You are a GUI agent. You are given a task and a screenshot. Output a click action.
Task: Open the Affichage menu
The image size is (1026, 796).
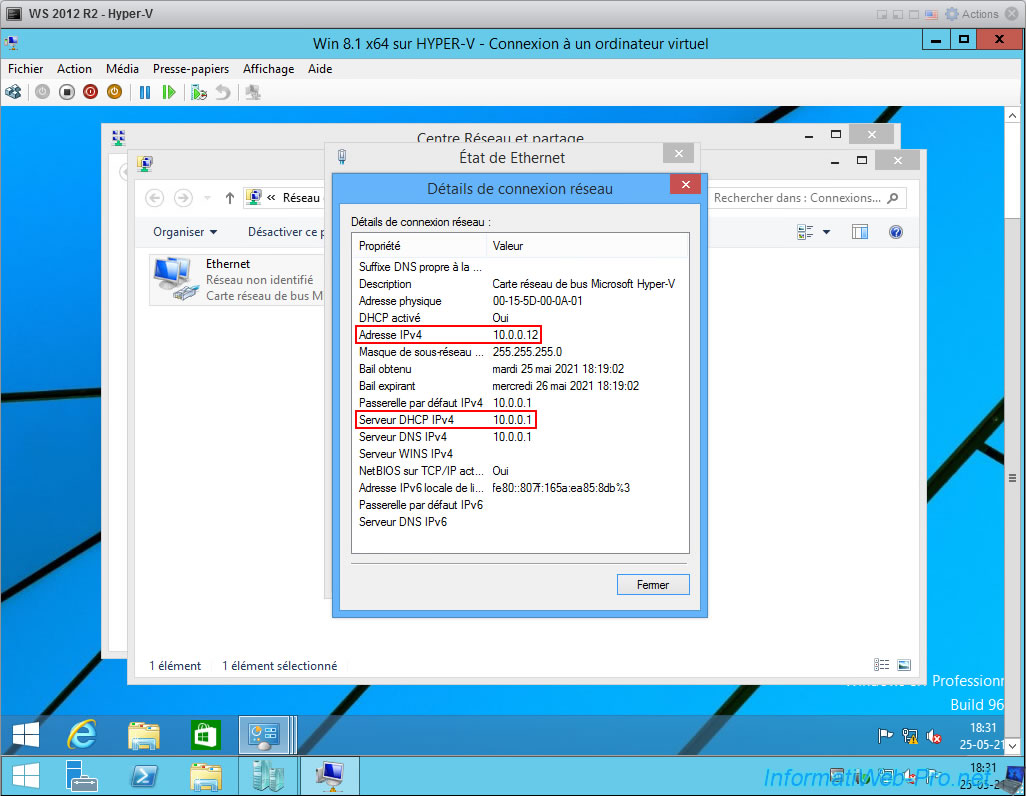click(x=268, y=69)
